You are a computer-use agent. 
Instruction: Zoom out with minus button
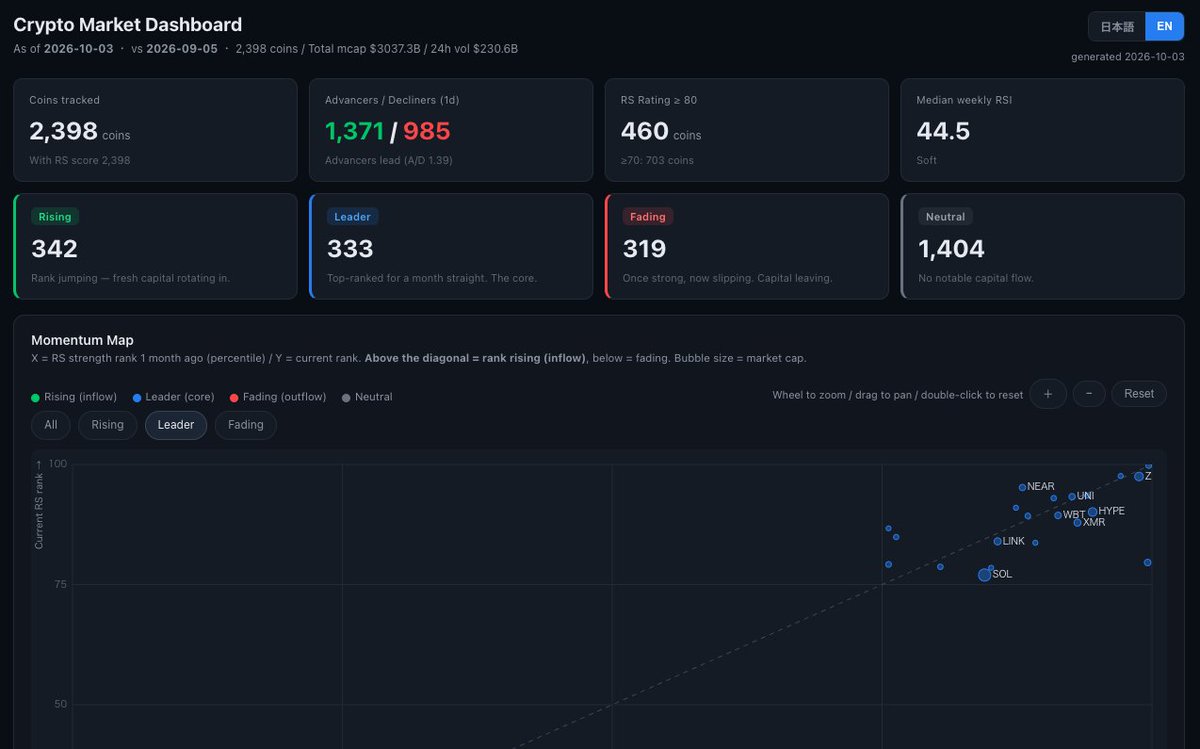pos(1089,394)
